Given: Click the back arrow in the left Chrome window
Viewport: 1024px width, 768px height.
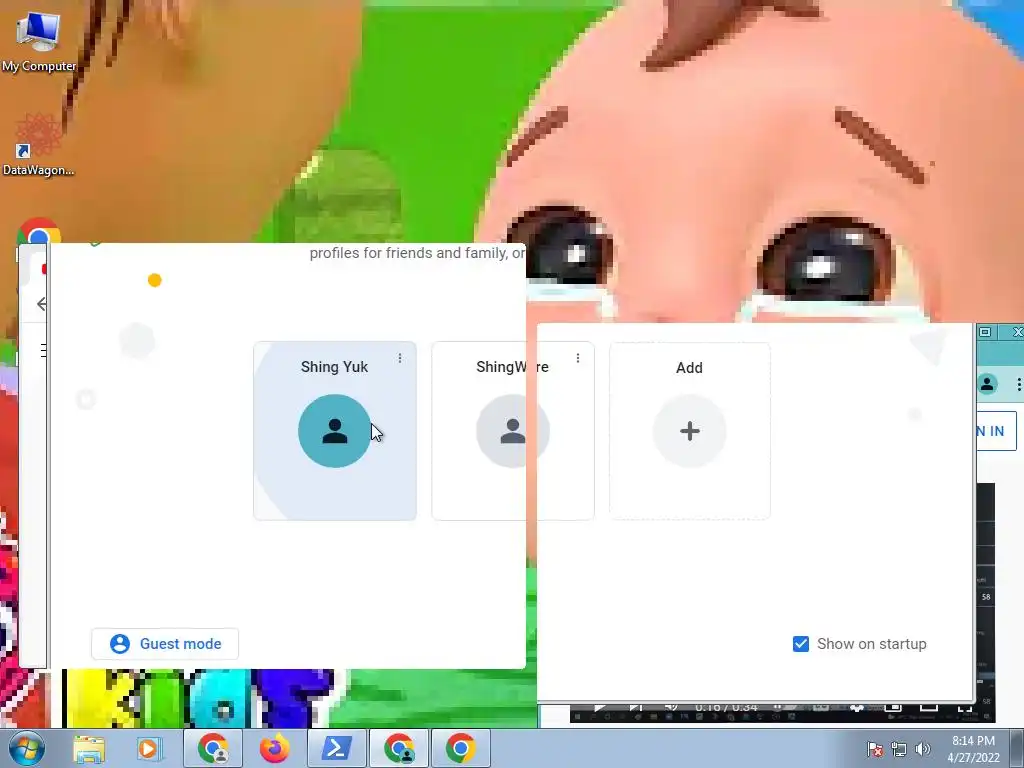Looking at the screenshot, I should click(42, 304).
